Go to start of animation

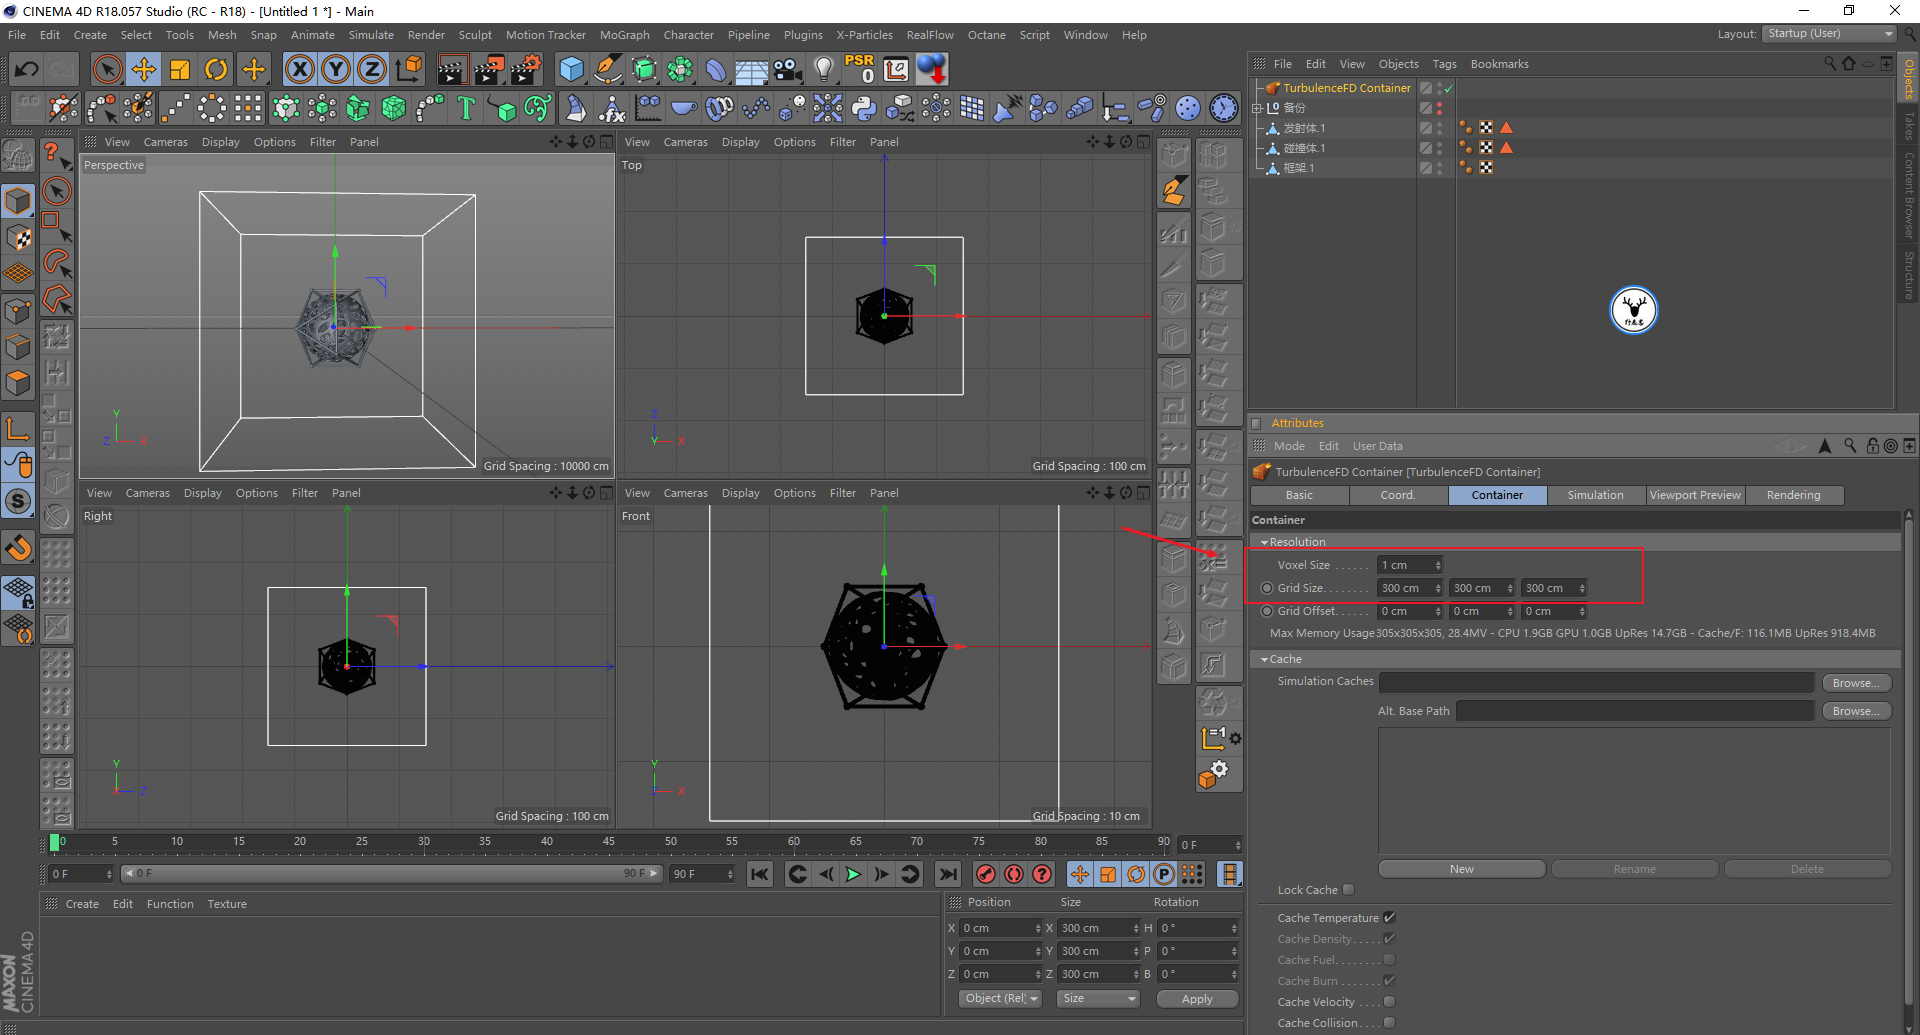[x=760, y=874]
